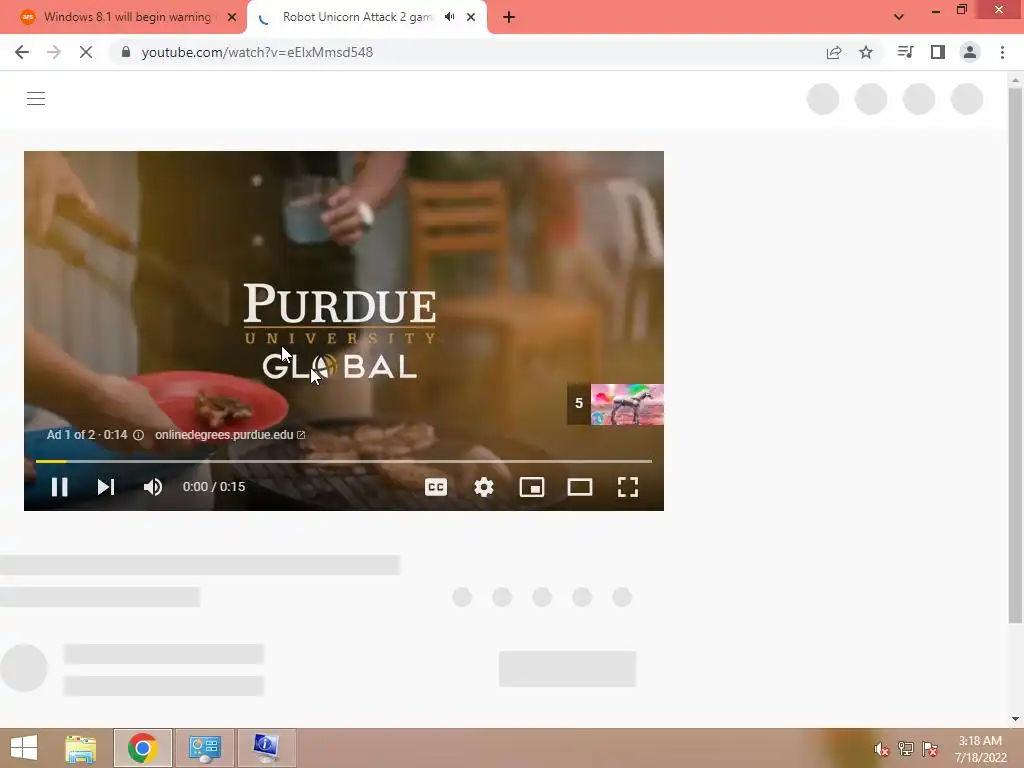Open Control Panel taskbar app

coord(205,748)
